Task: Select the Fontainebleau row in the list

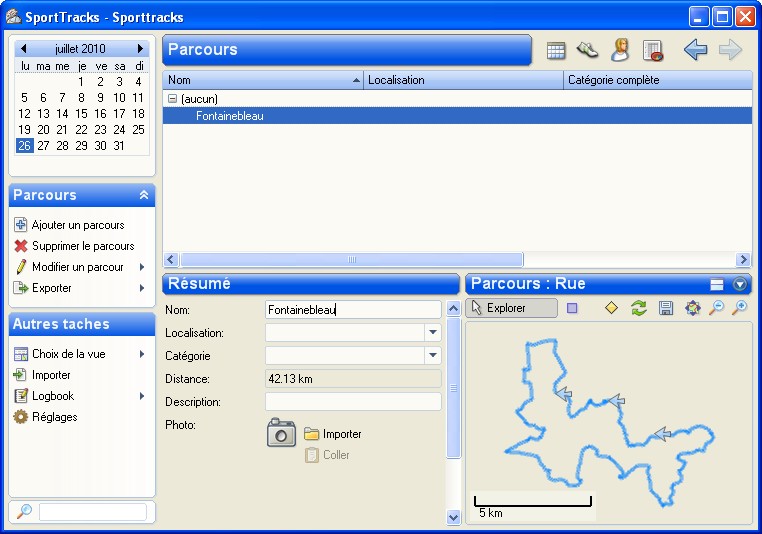Action: coord(457,116)
